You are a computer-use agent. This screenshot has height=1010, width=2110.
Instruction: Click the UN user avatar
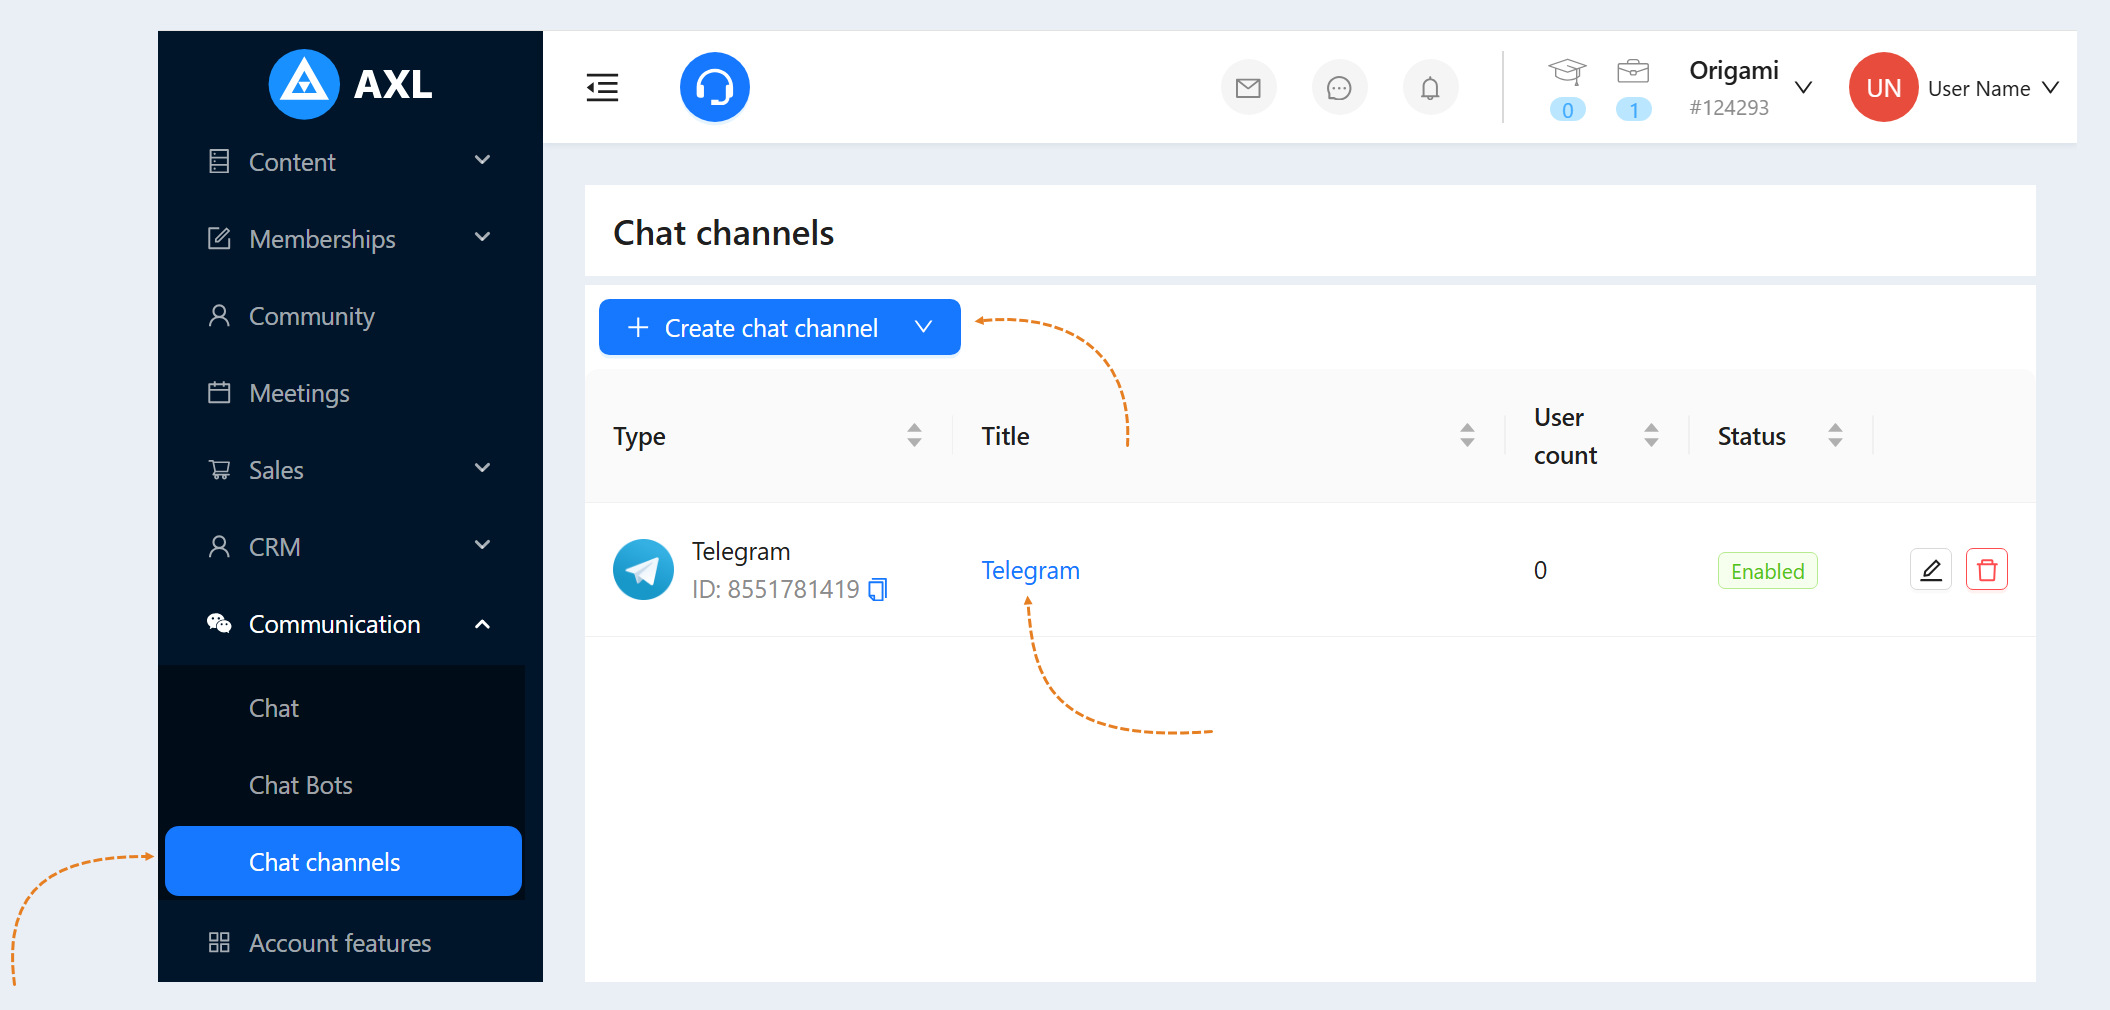pyautogui.click(x=1883, y=87)
